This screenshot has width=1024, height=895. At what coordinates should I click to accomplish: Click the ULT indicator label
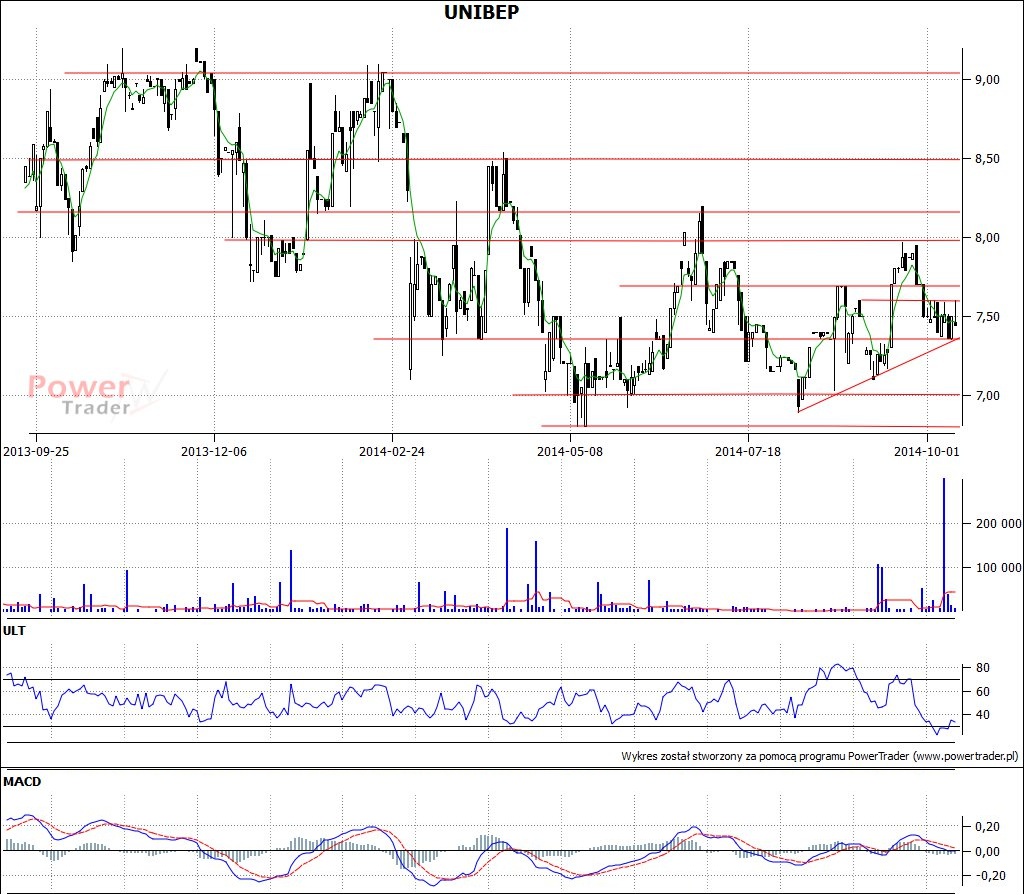coord(14,630)
